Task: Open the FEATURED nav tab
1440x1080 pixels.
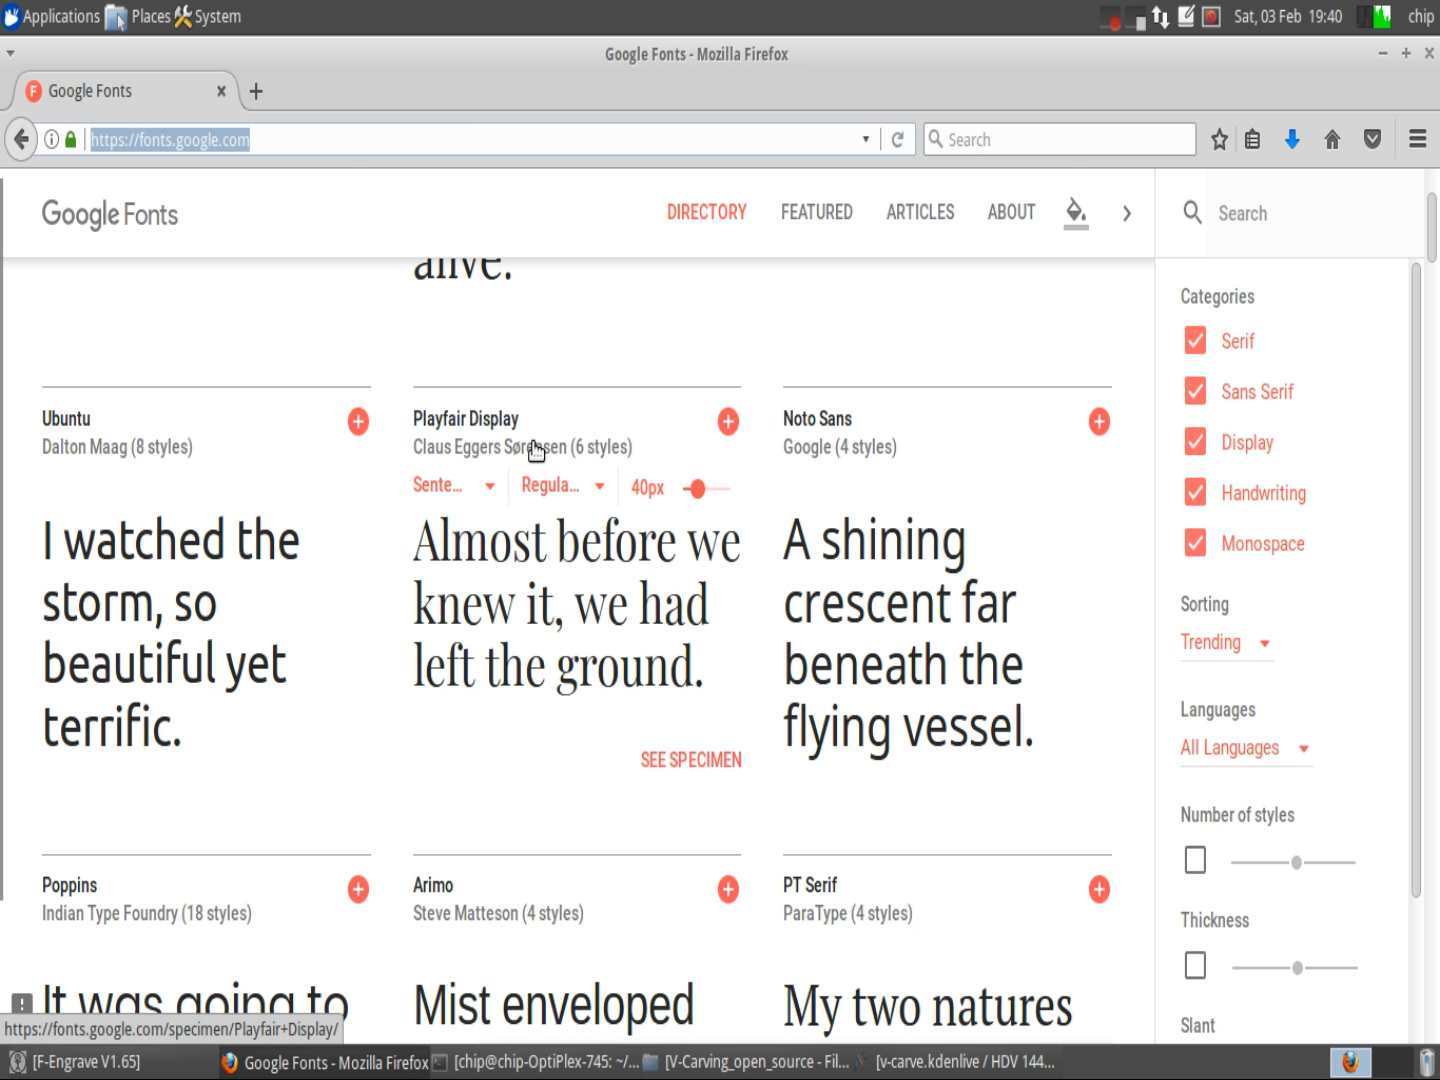Action: pos(817,212)
